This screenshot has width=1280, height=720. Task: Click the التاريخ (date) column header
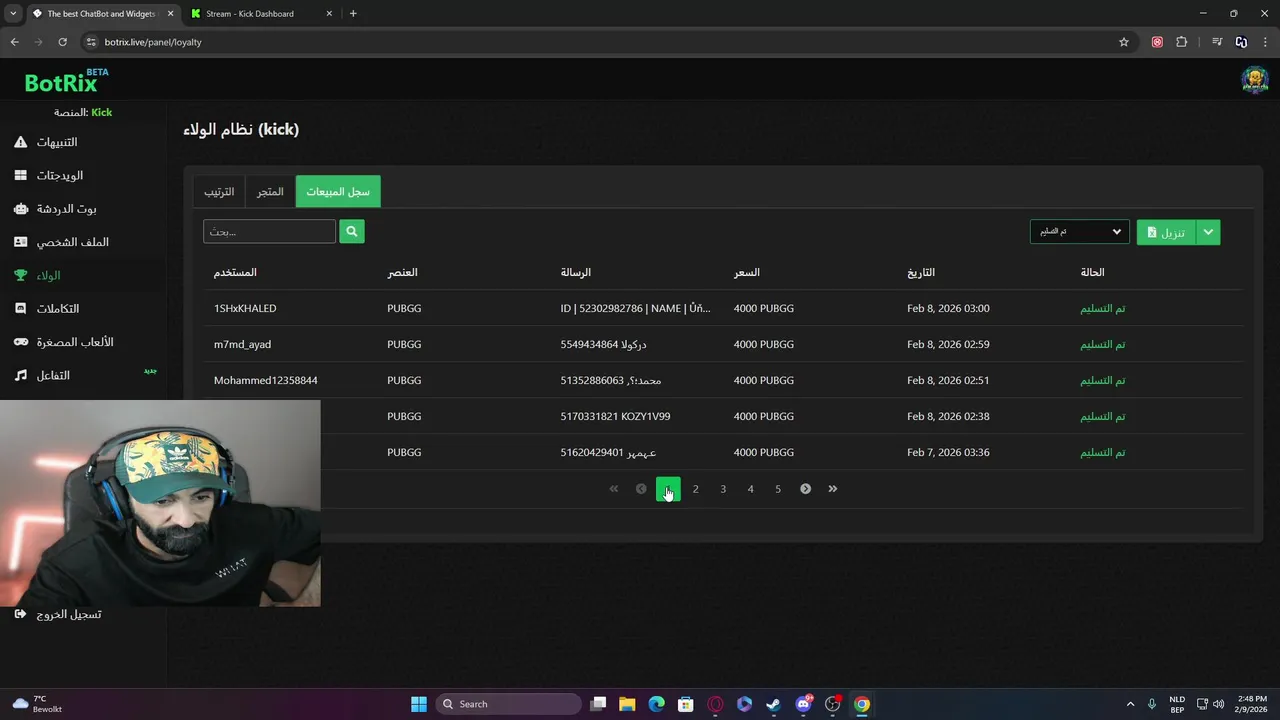click(x=921, y=272)
